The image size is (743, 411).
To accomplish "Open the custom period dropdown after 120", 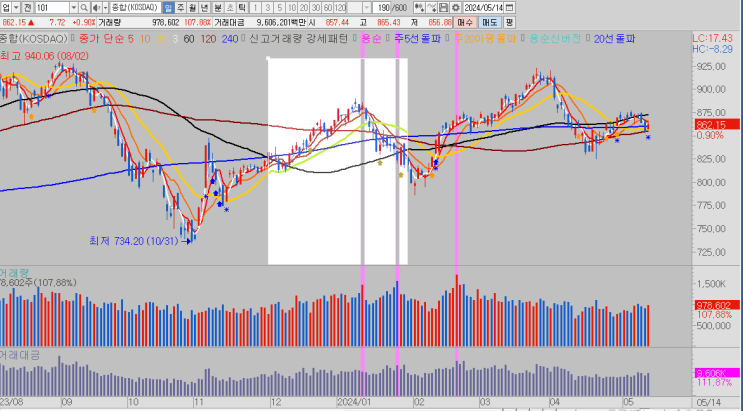I will 367,8.
